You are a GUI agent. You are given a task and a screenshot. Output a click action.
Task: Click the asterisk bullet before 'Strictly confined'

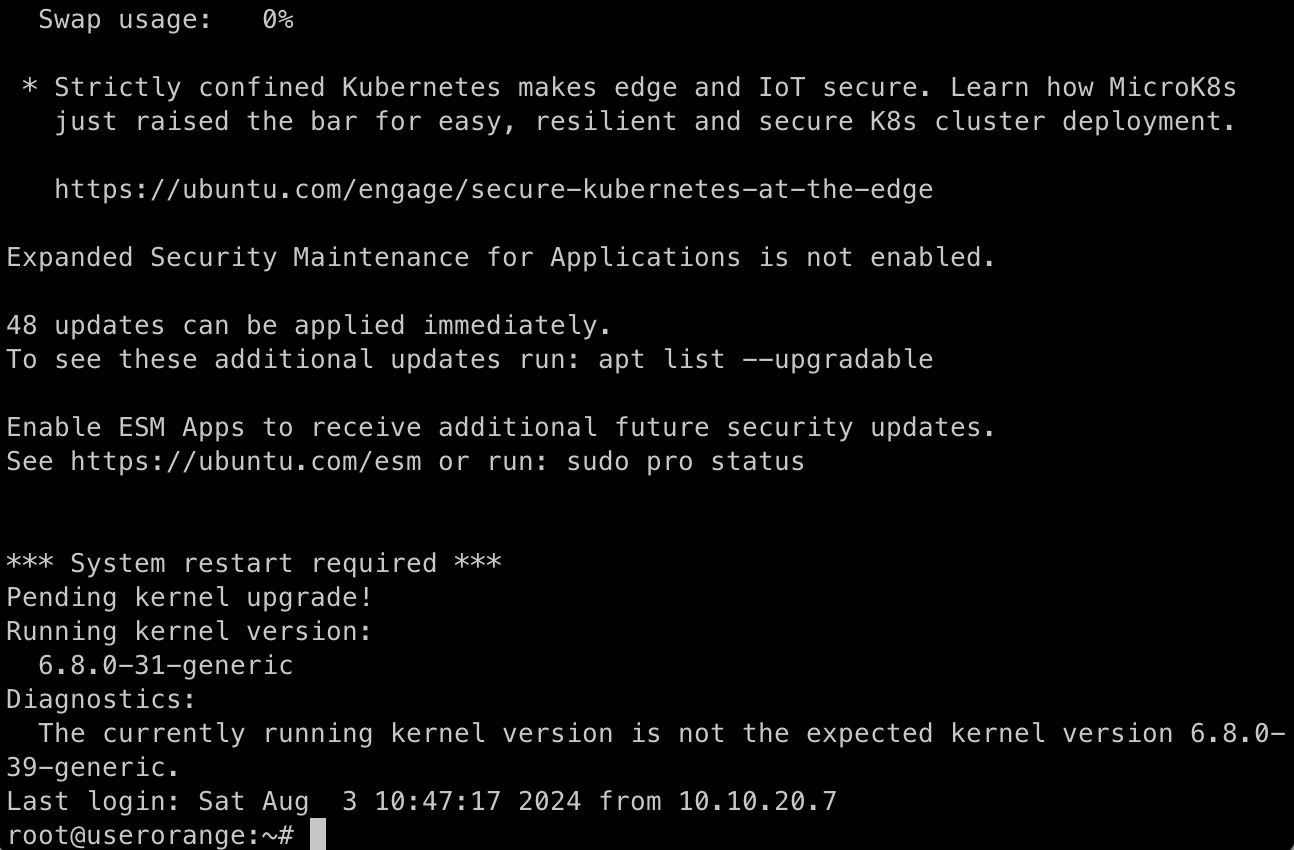pyautogui.click(x=31, y=87)
